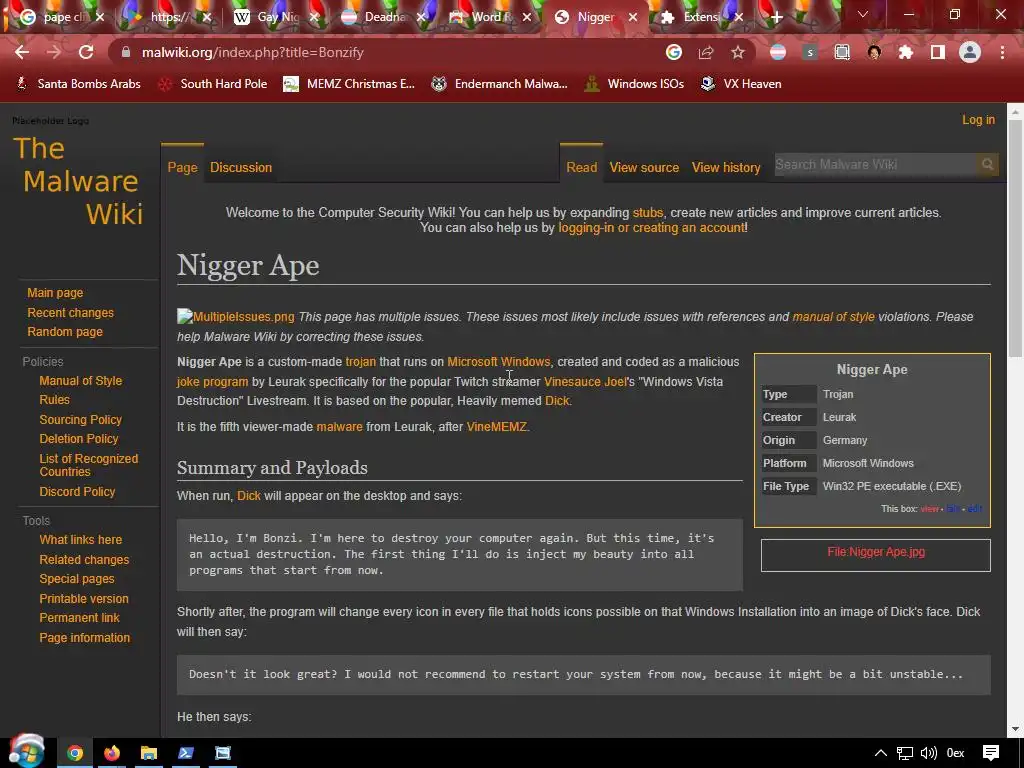Click the Search Malware Wiki field
1024x768 pixels.
(x=875, y=165)
